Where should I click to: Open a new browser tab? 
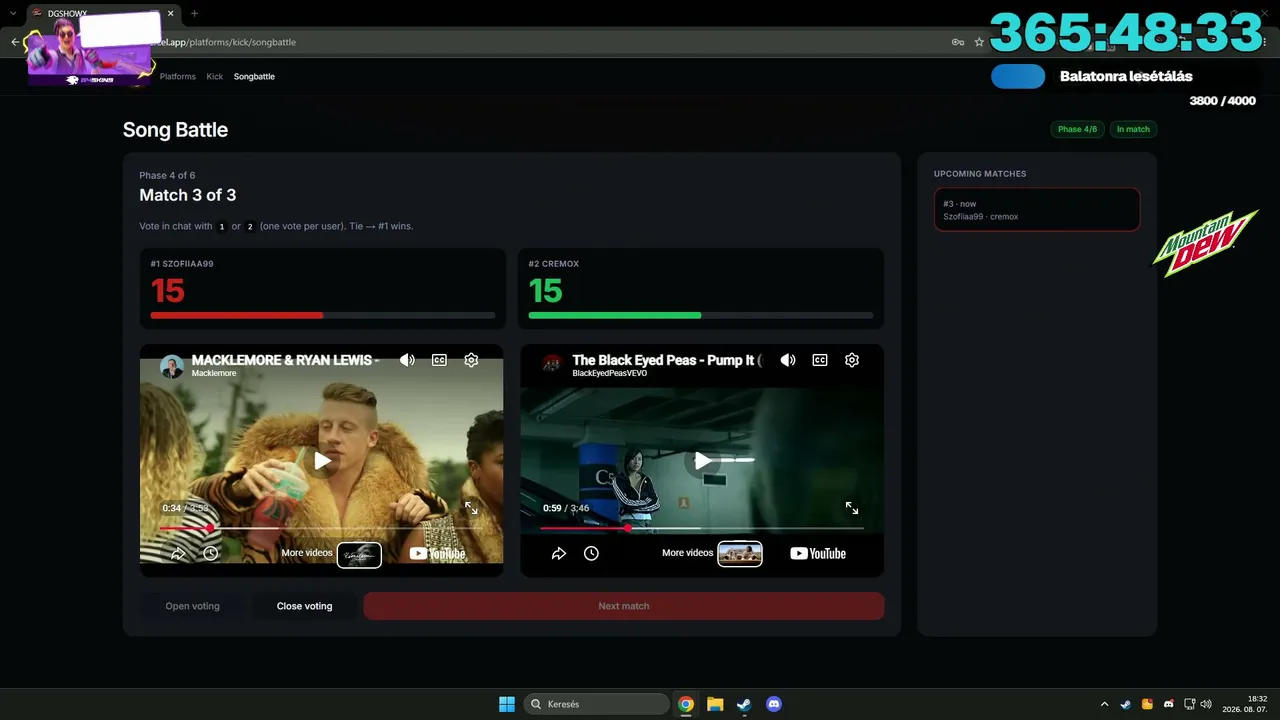tap(194, 13)
